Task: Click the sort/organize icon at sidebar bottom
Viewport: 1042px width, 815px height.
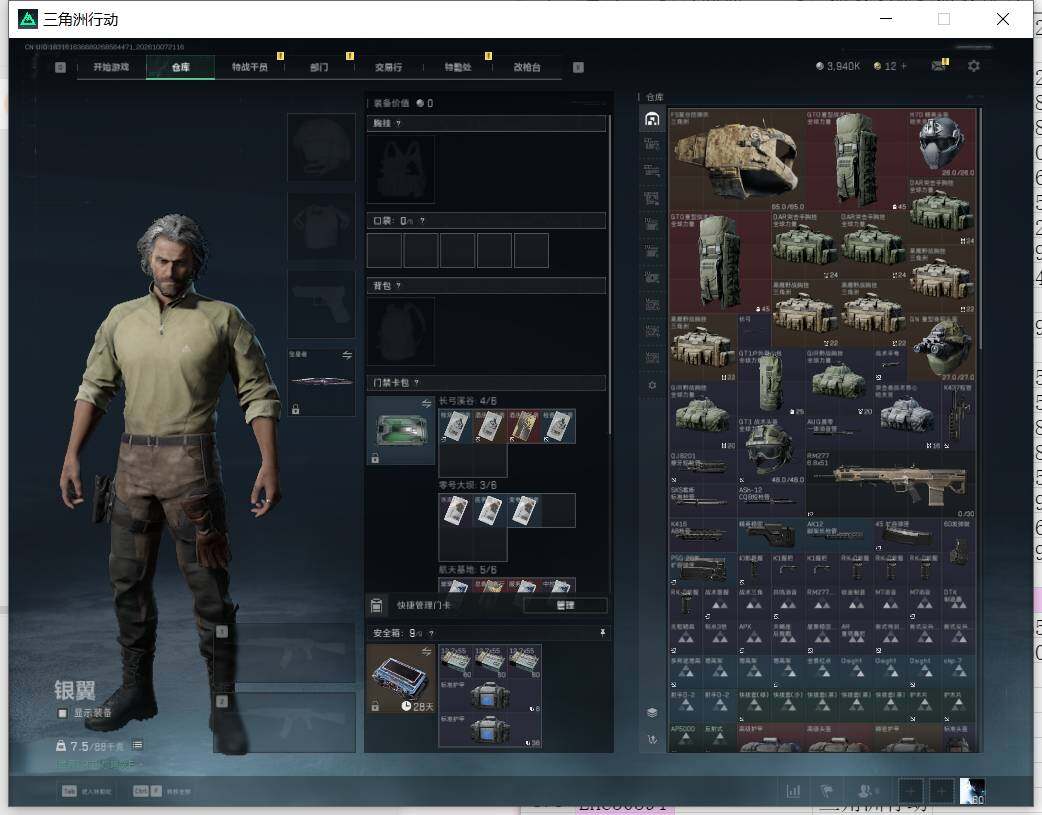Action: [652, 739]
